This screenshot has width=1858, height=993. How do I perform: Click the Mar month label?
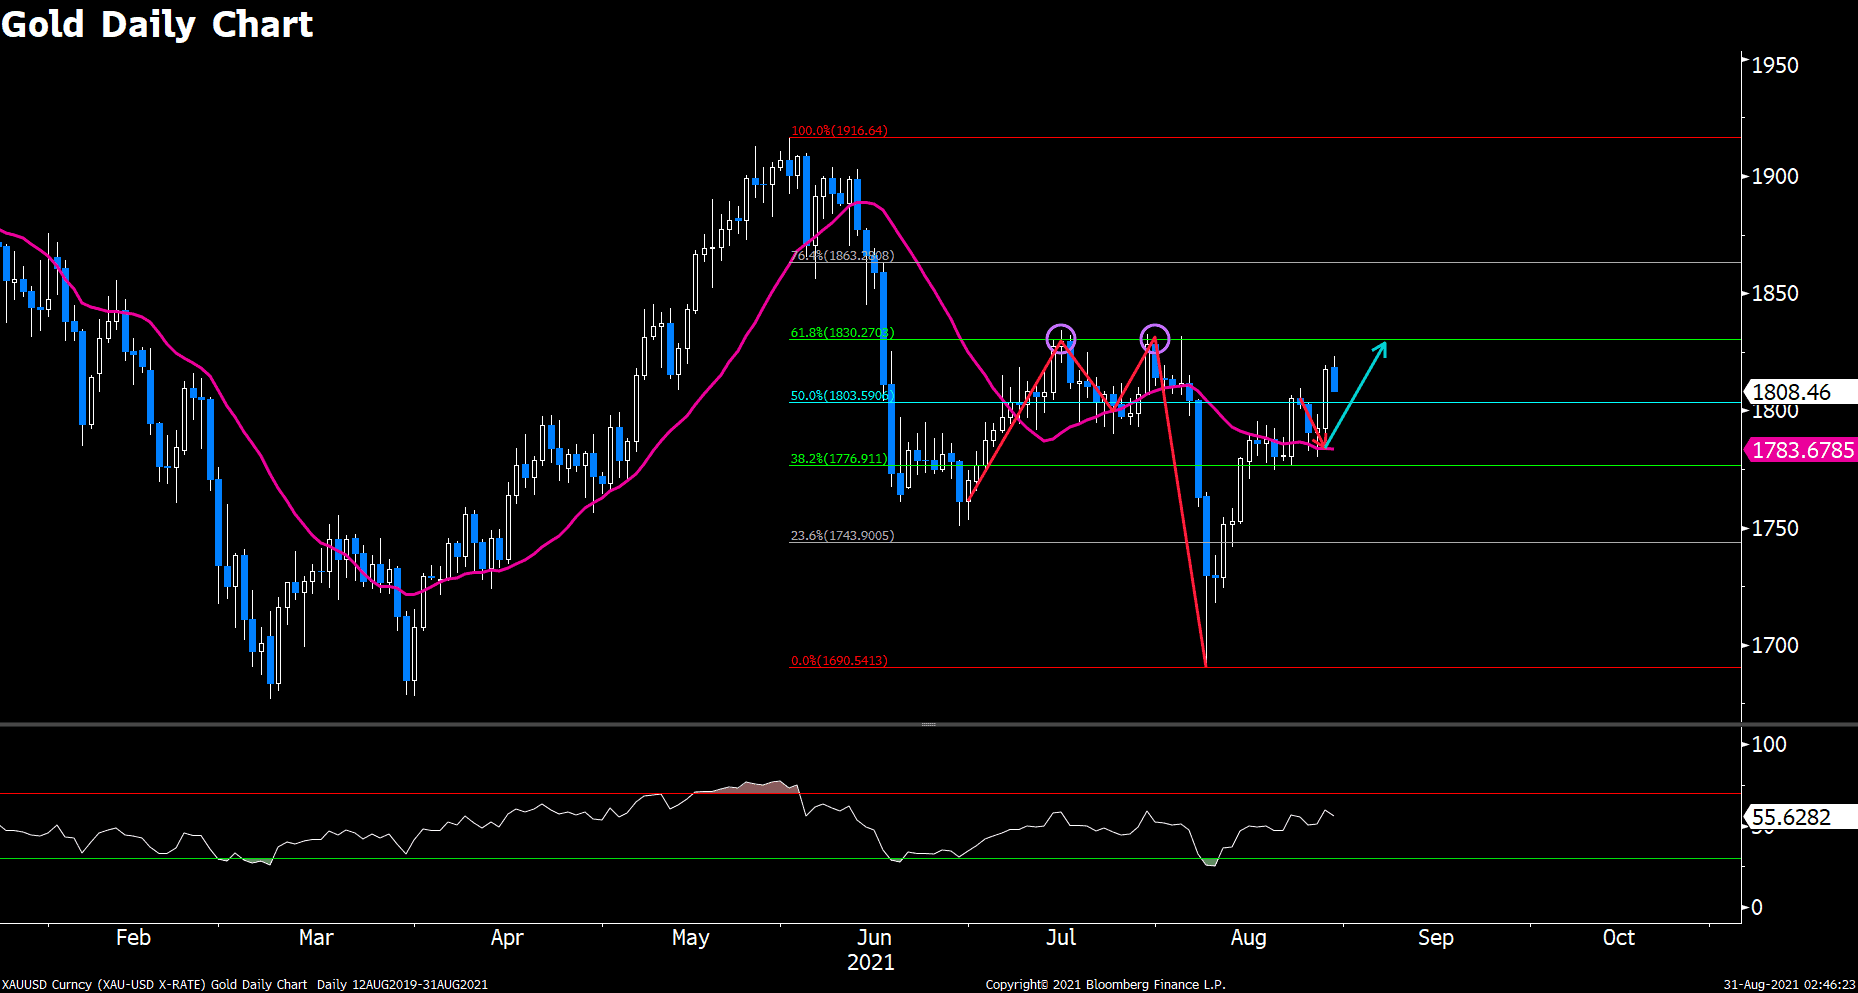(316, 938)
